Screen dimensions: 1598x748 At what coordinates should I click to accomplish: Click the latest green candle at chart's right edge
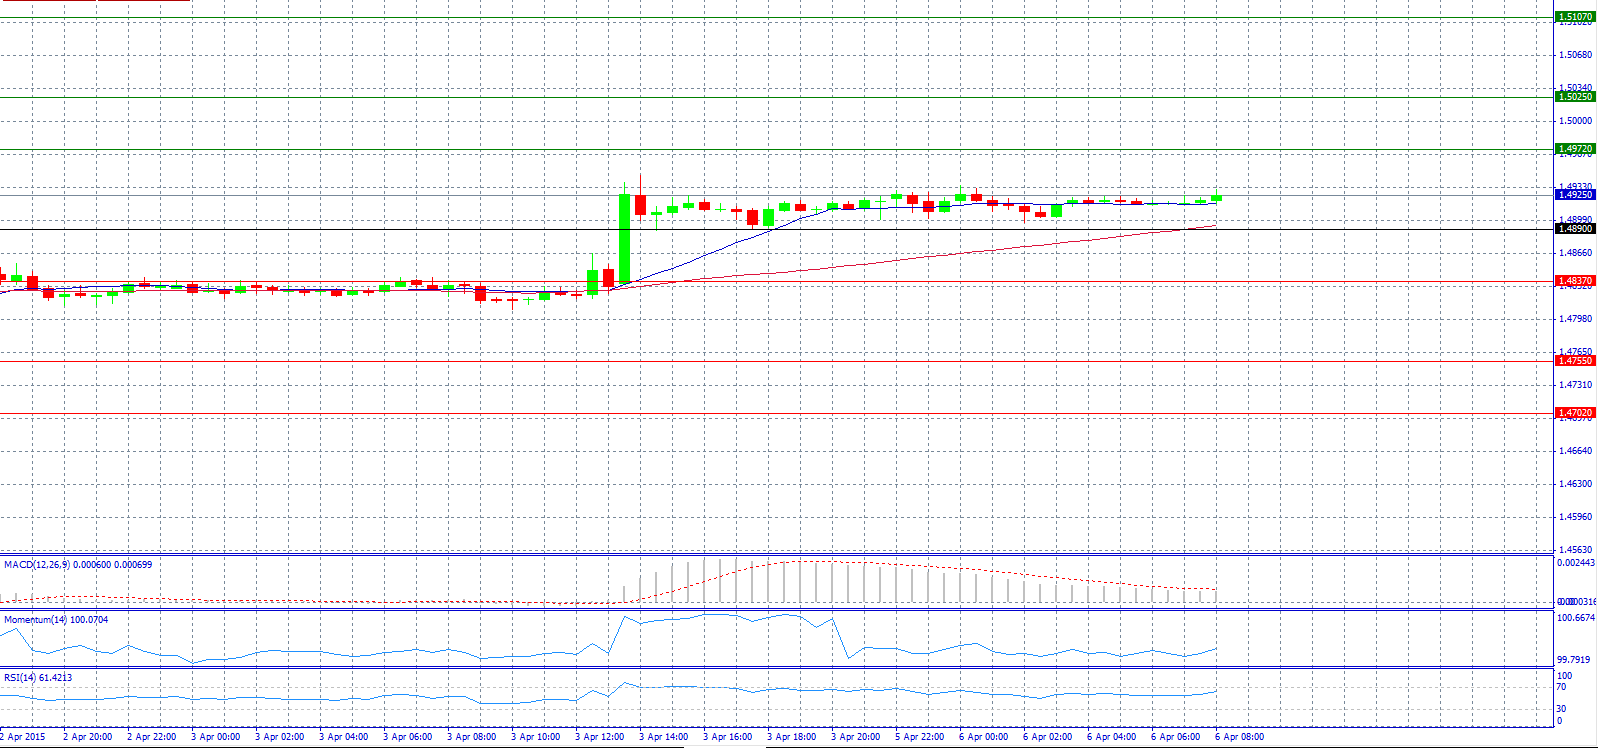click(1216, 197)
